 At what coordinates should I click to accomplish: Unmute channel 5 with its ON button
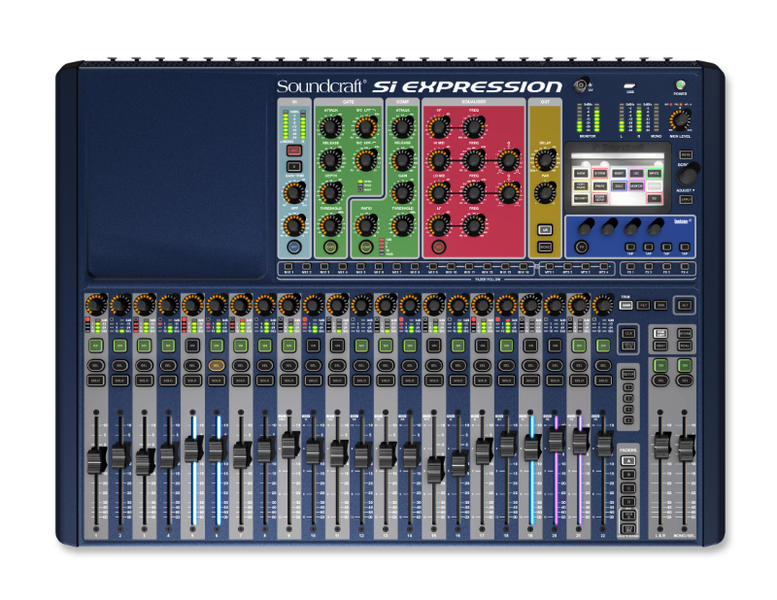(192, 345)
